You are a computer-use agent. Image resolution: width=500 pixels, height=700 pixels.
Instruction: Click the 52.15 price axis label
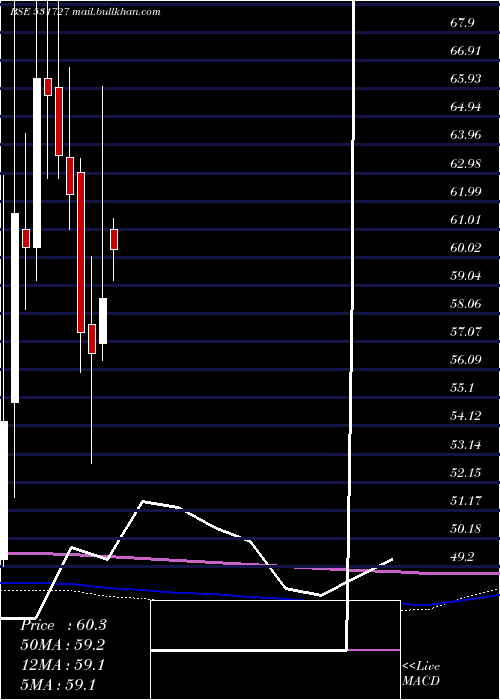click(x=466, y=473)
